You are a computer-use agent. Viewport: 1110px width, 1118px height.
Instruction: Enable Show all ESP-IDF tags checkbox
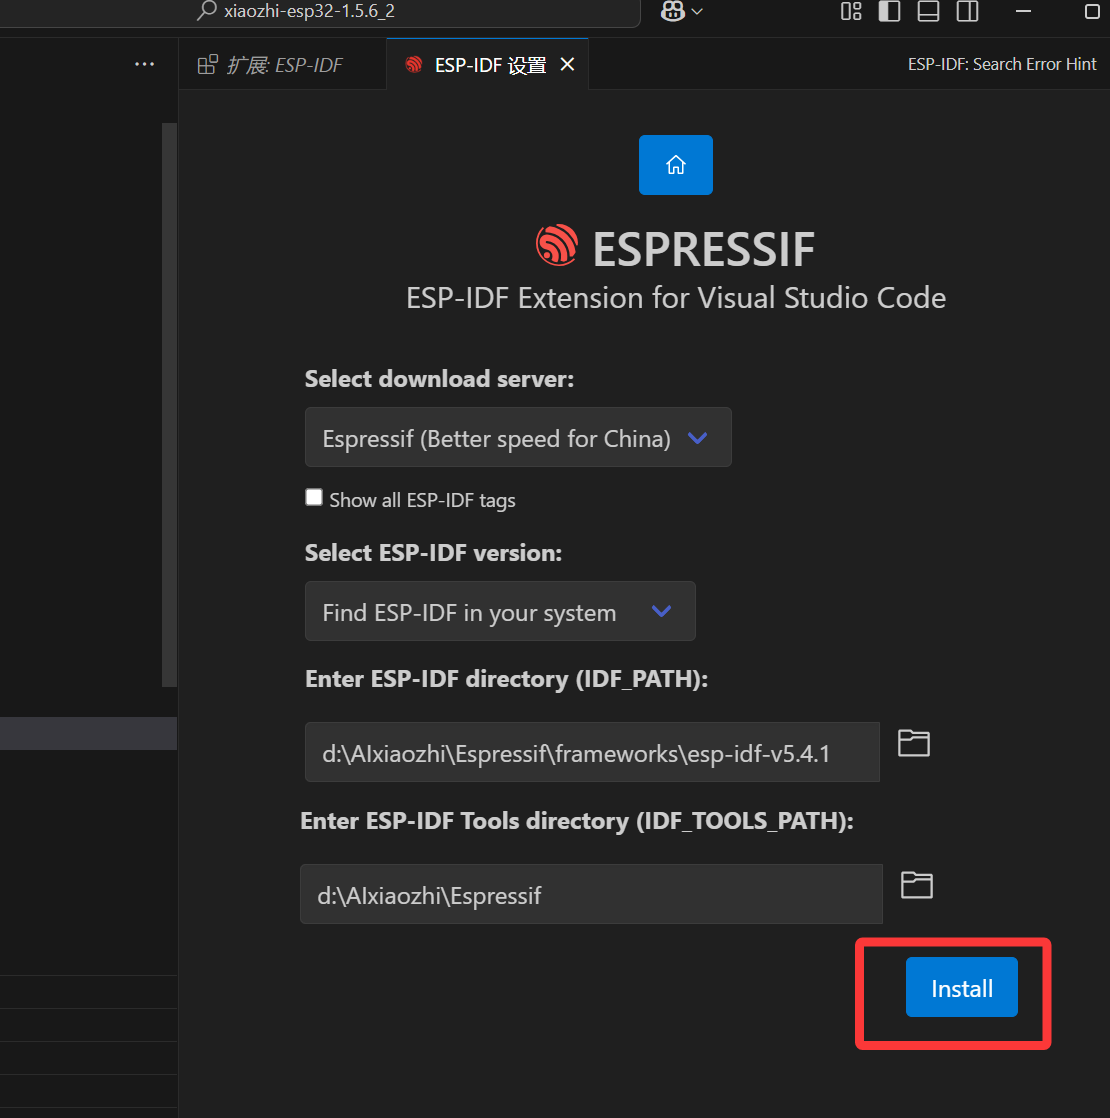pyautogui.click(x=314, y=498)
